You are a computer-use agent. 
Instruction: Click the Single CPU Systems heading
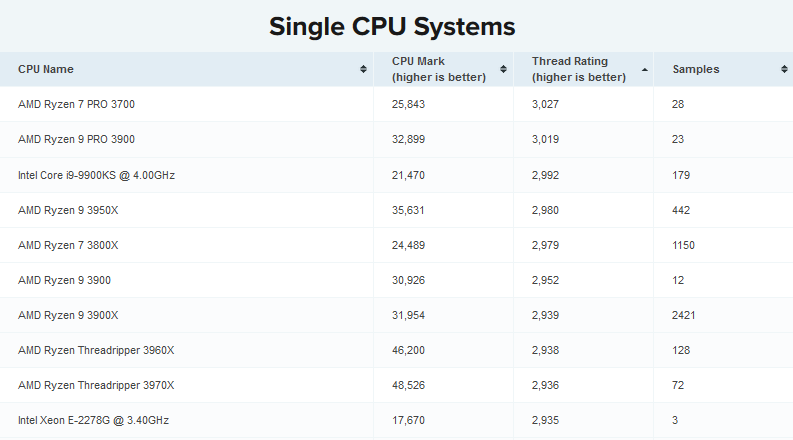[x=392, y=26]
